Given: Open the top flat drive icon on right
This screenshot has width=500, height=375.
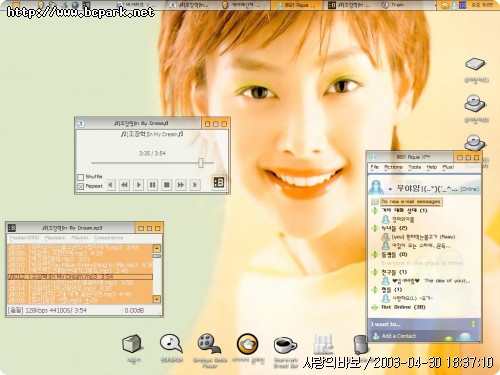Looking at the screenshot, I should point(475,64).
